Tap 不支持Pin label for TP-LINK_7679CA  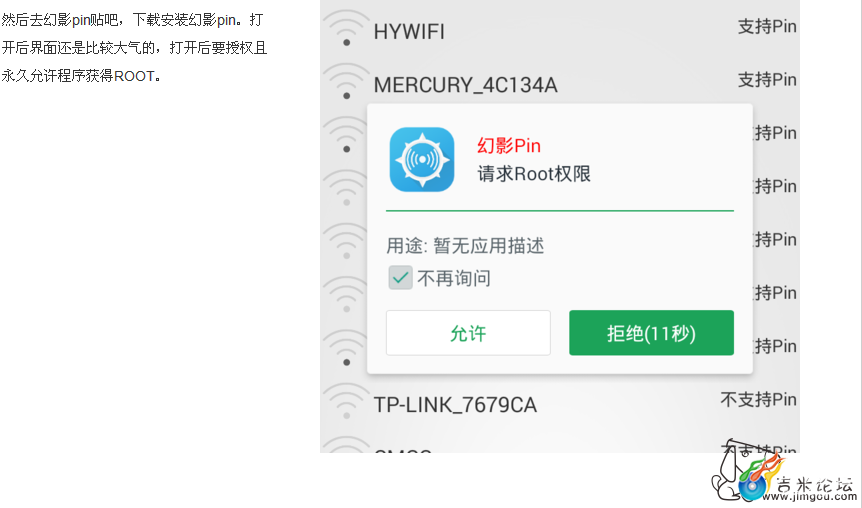click(x=758, y=399)
